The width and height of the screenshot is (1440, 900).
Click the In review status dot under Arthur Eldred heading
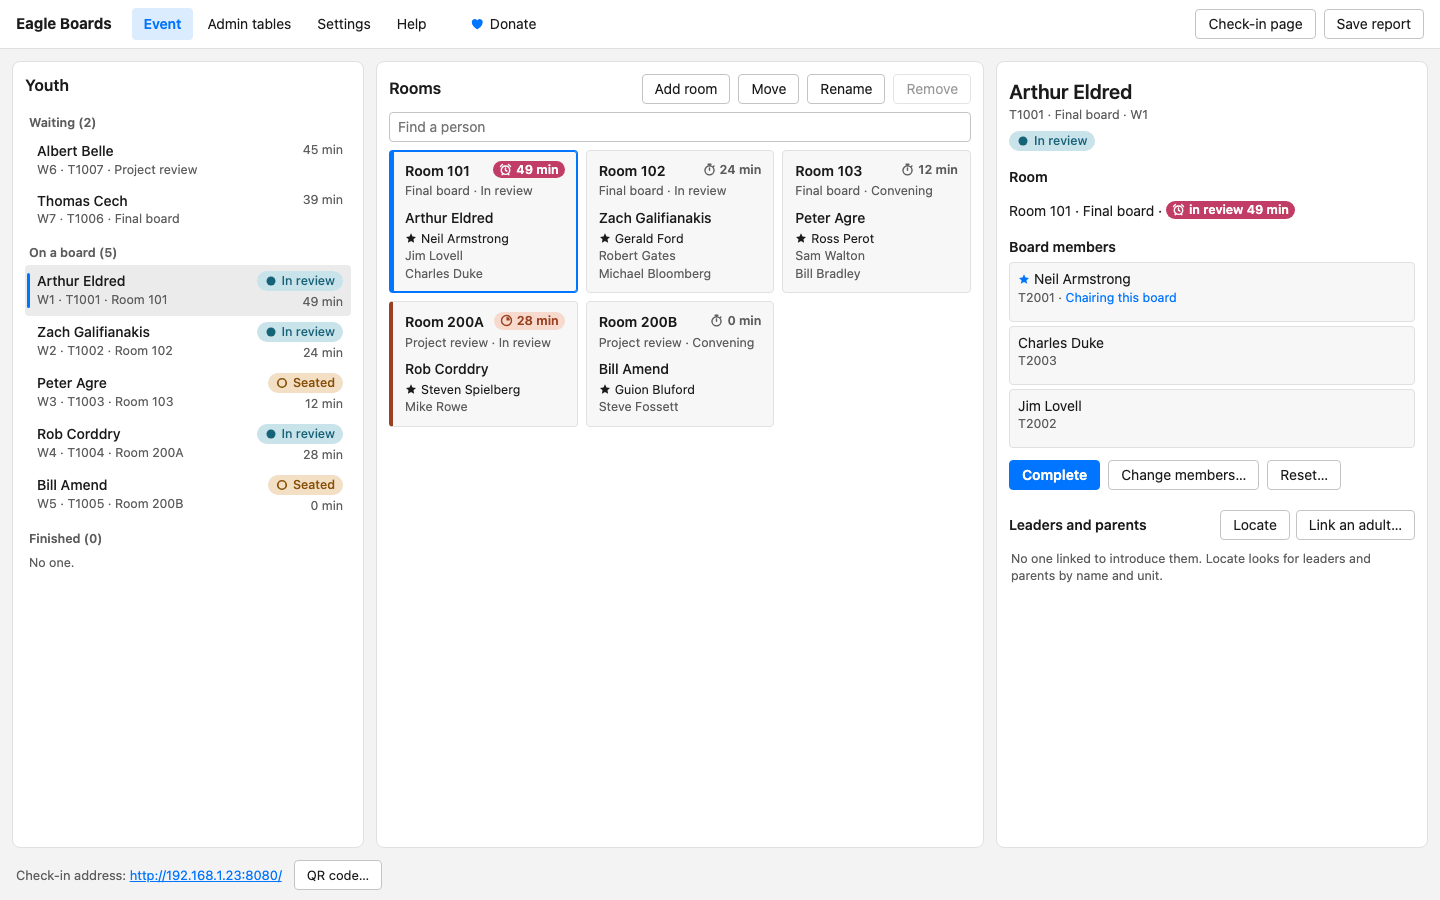[1022, 141]
